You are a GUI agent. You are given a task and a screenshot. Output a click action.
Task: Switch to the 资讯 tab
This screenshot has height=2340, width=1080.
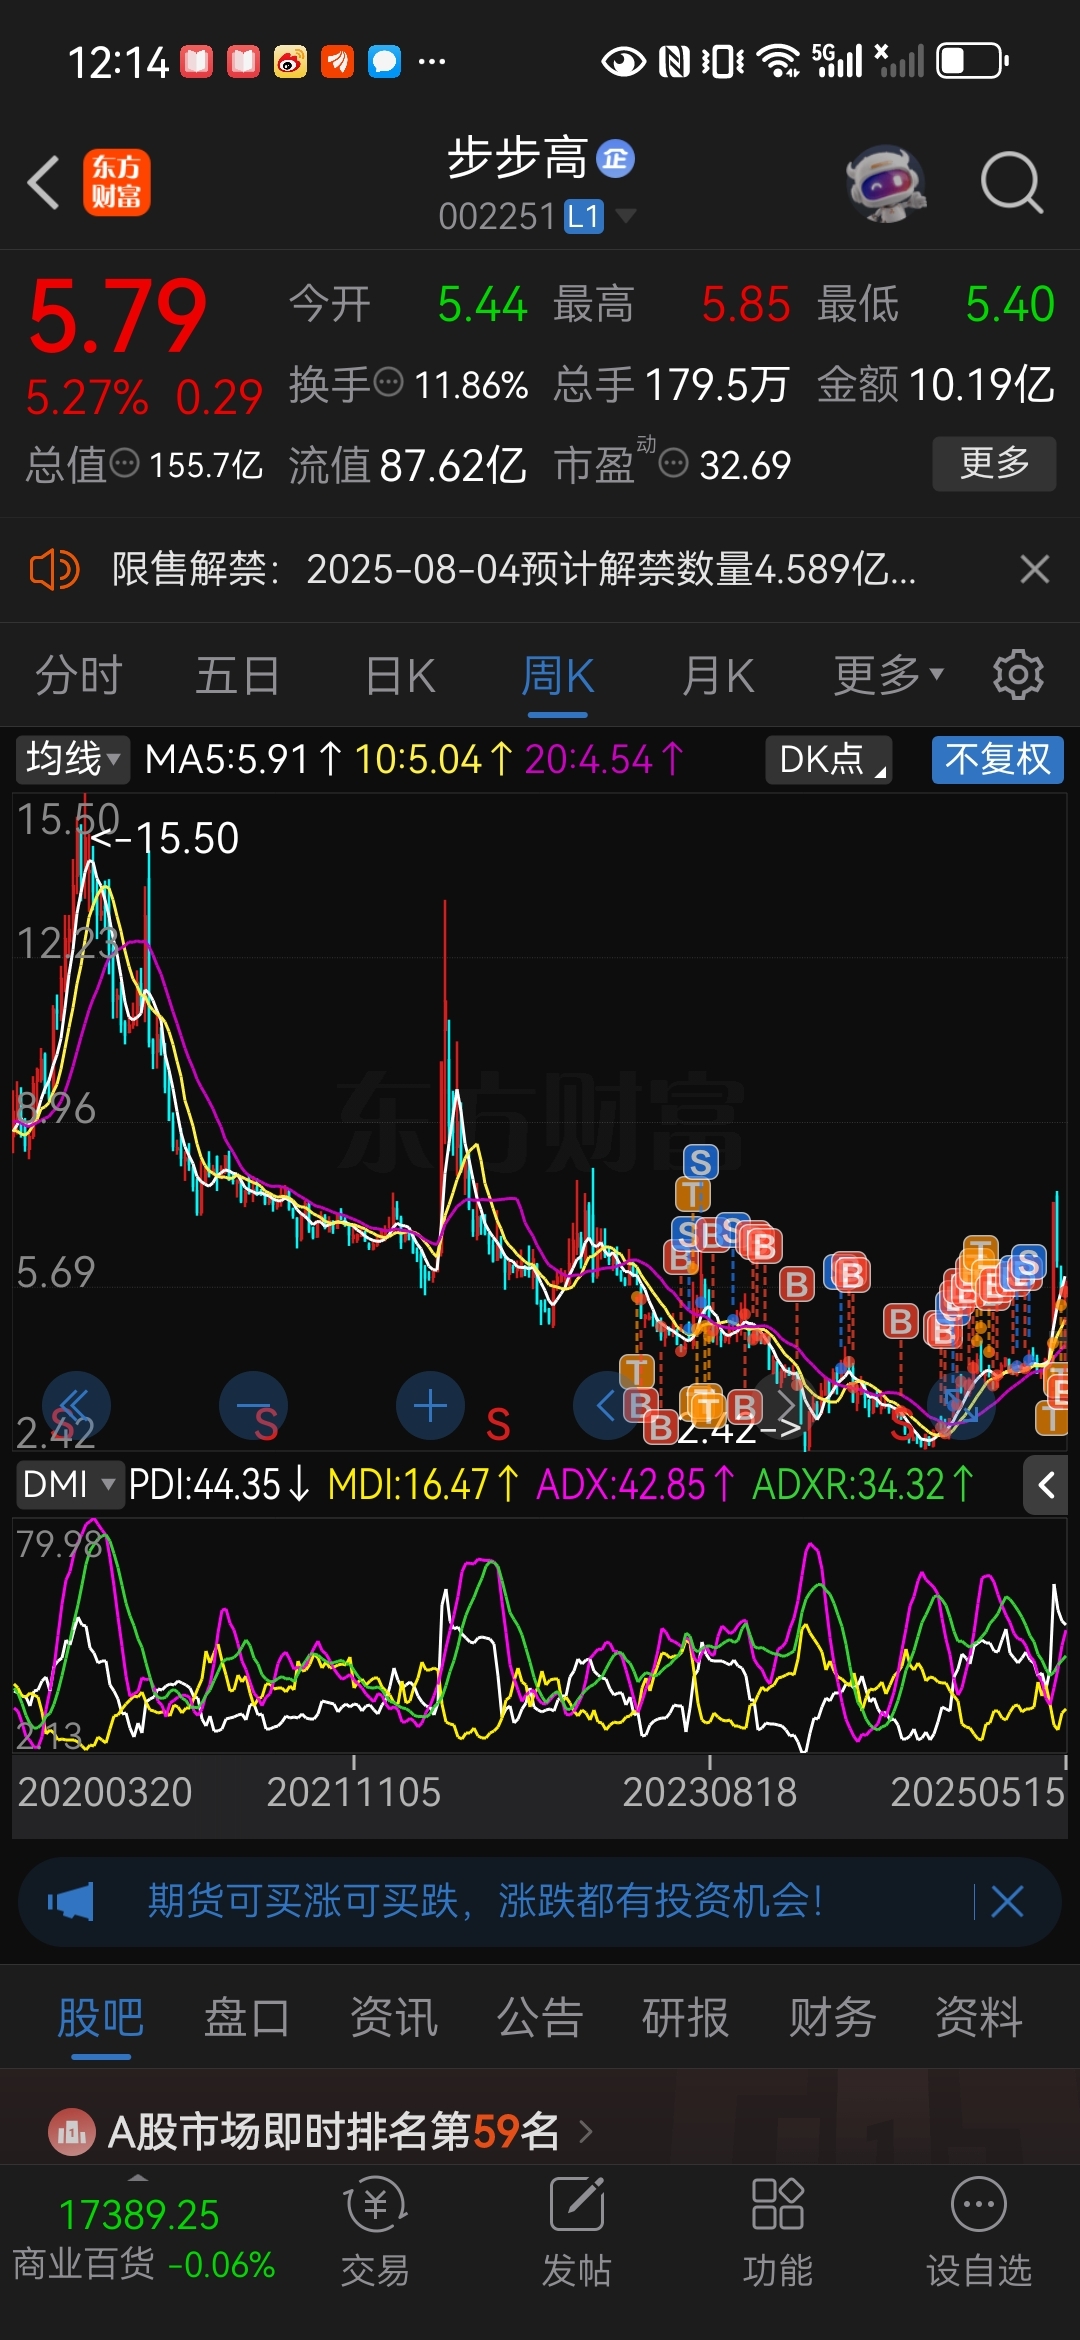click(394, 2017)
